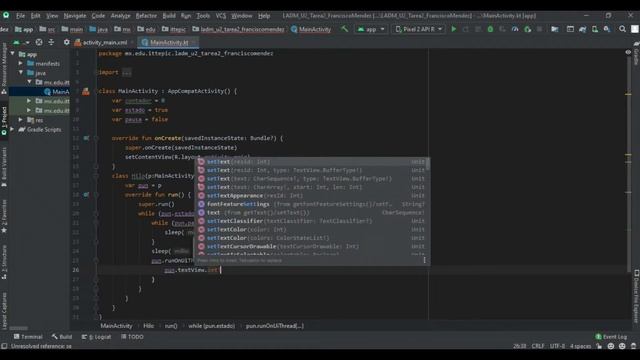The width and height of the screenshot is (640, 360).
Task: Toggle tool window quick-access icon bottom left
Action: pyautogui.click(x=4, y=346)
